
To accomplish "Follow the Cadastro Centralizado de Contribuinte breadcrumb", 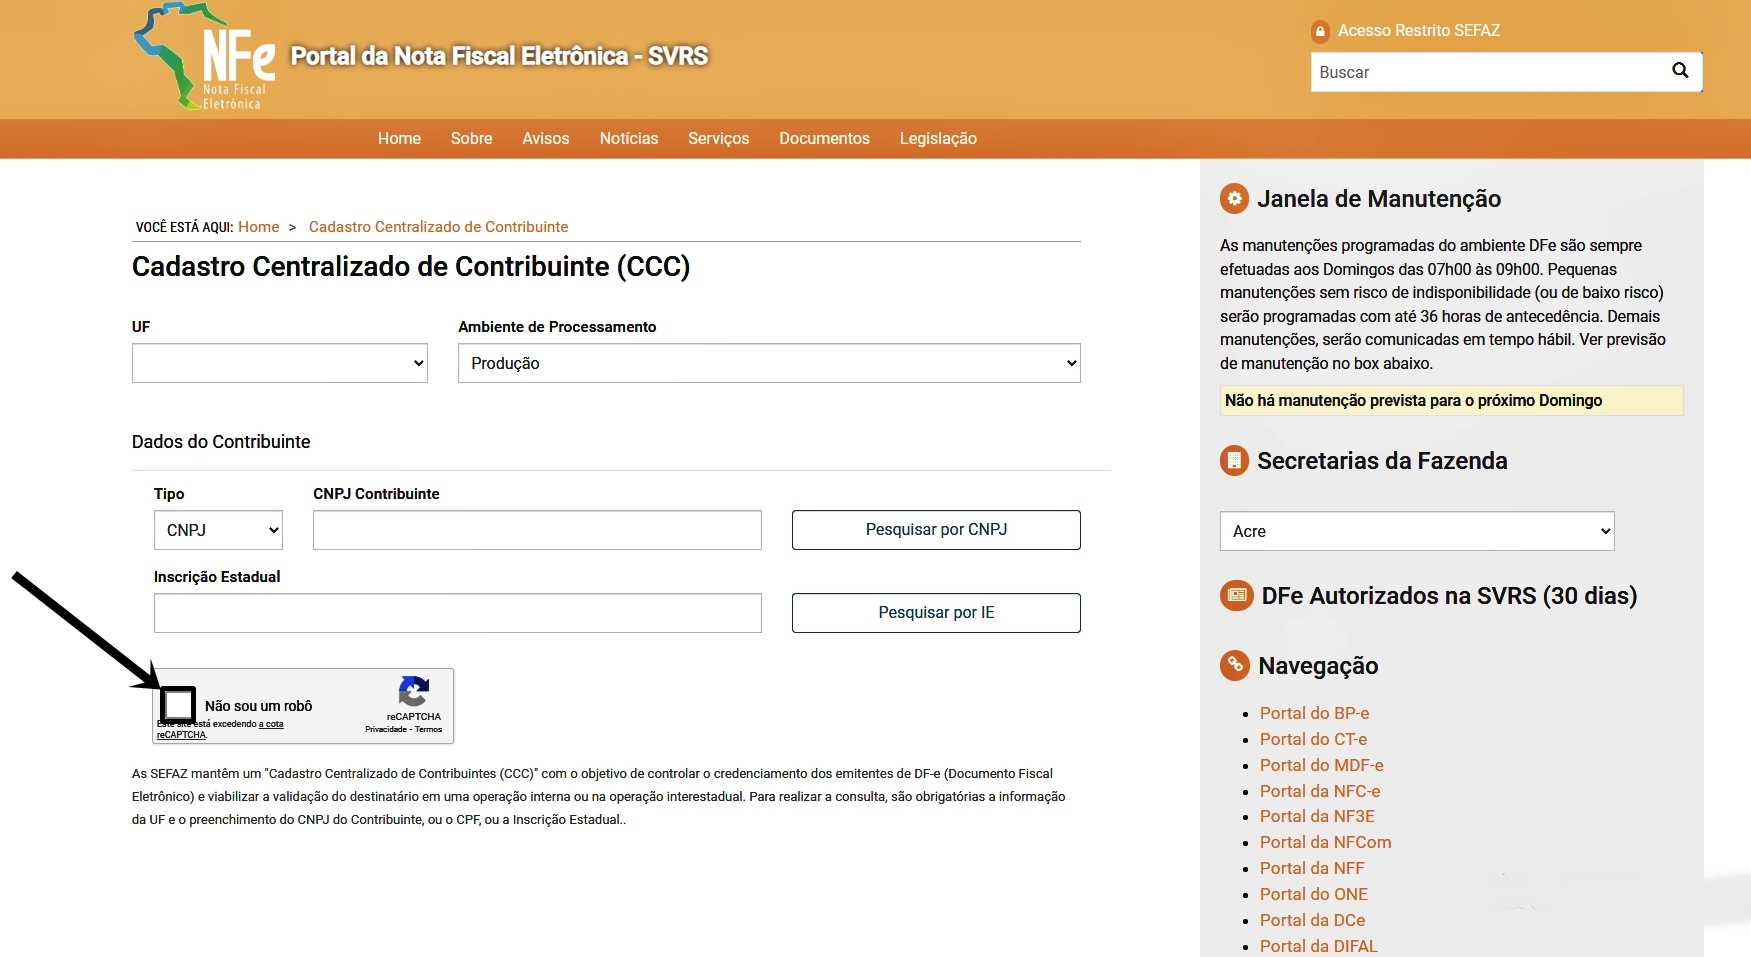I will pyautogui.click(x=438, y=227).
